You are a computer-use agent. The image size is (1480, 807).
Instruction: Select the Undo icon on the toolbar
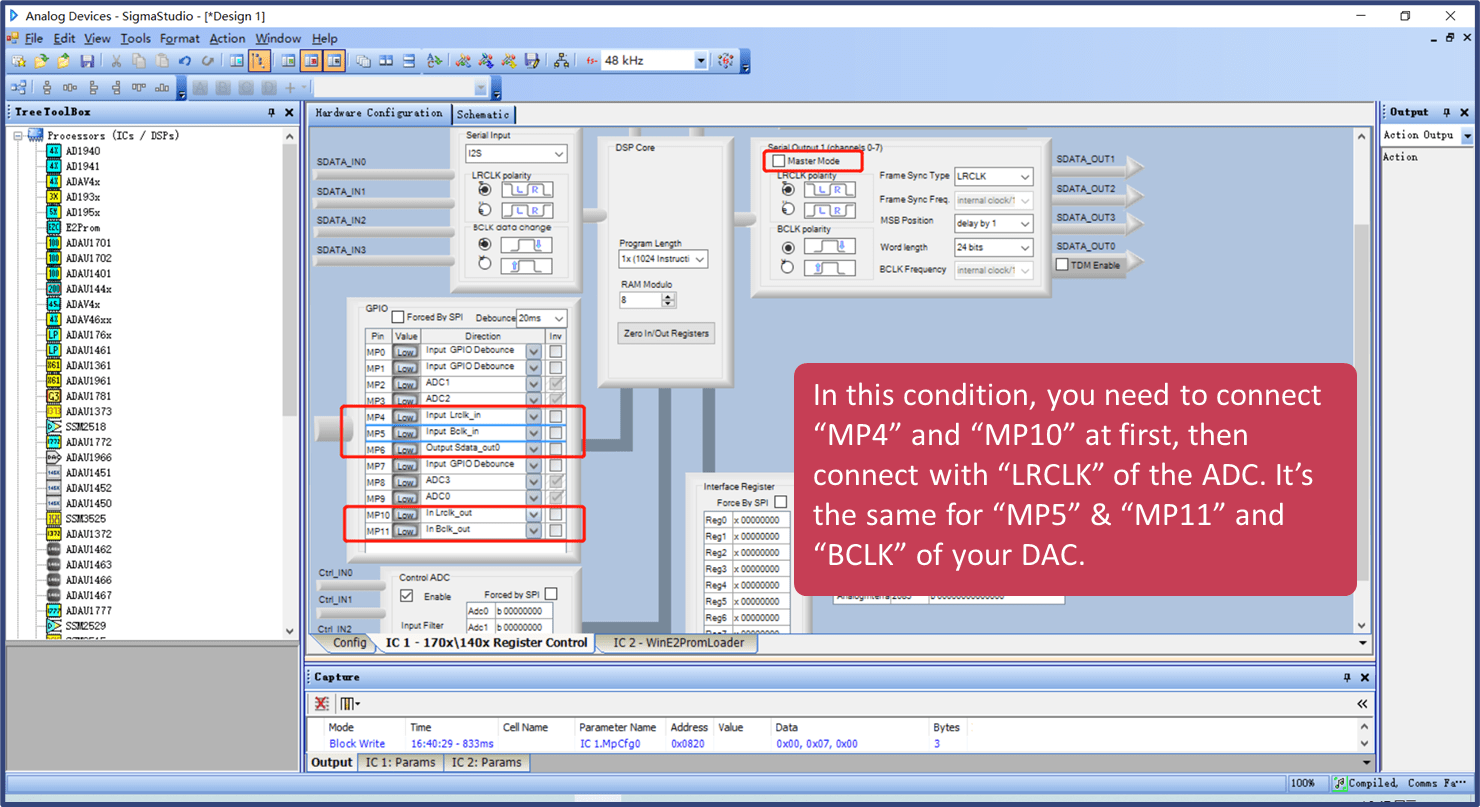(185, 61)
